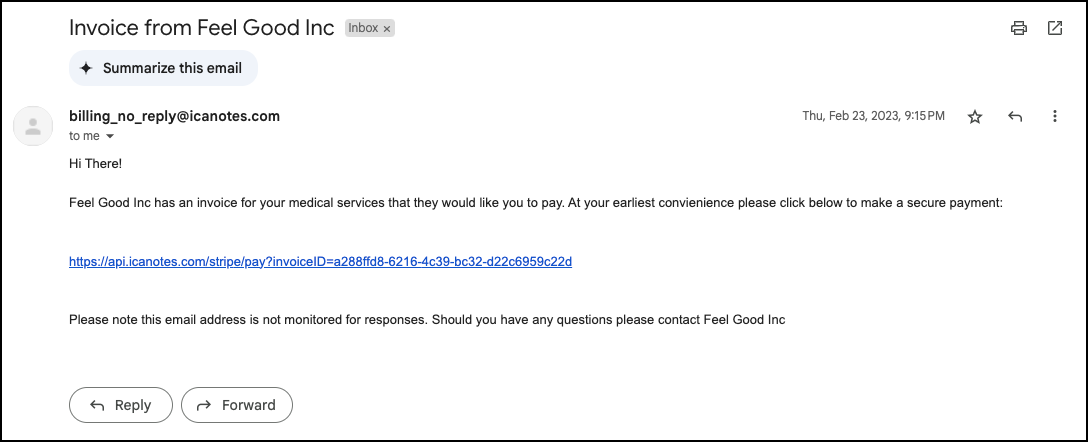
Task: Click the "to me" recipient text
Action: 85,136
